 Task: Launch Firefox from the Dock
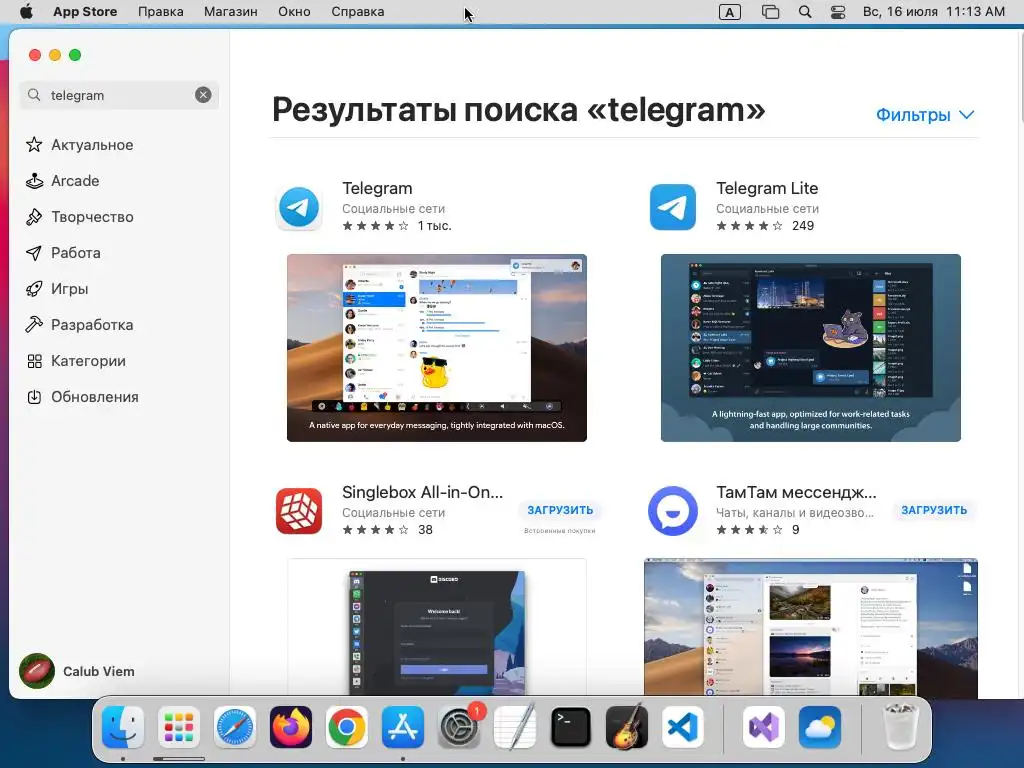click(x=291, y=727)
